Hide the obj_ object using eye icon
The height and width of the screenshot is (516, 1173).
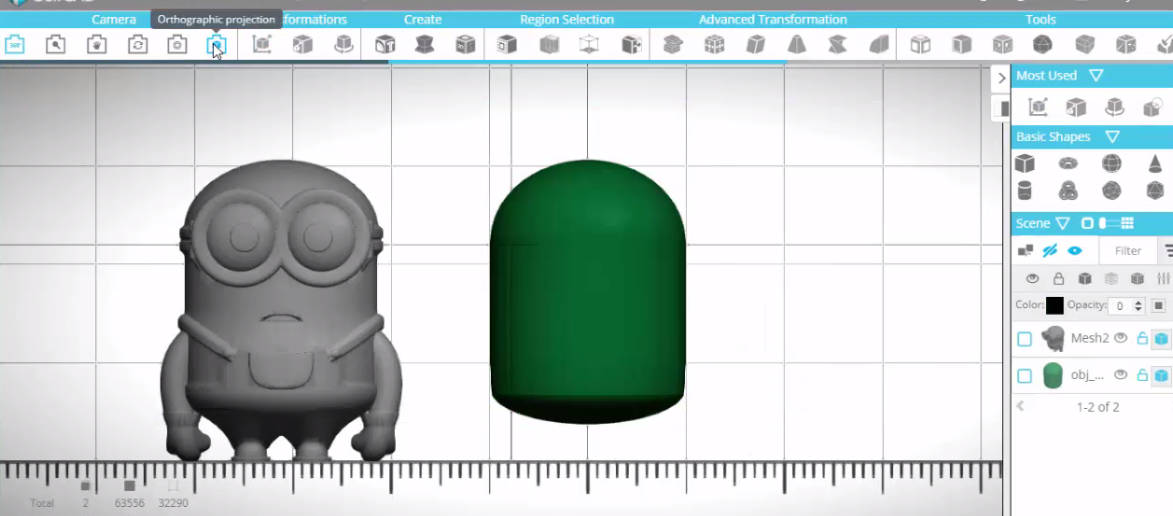coord(1120,375)
